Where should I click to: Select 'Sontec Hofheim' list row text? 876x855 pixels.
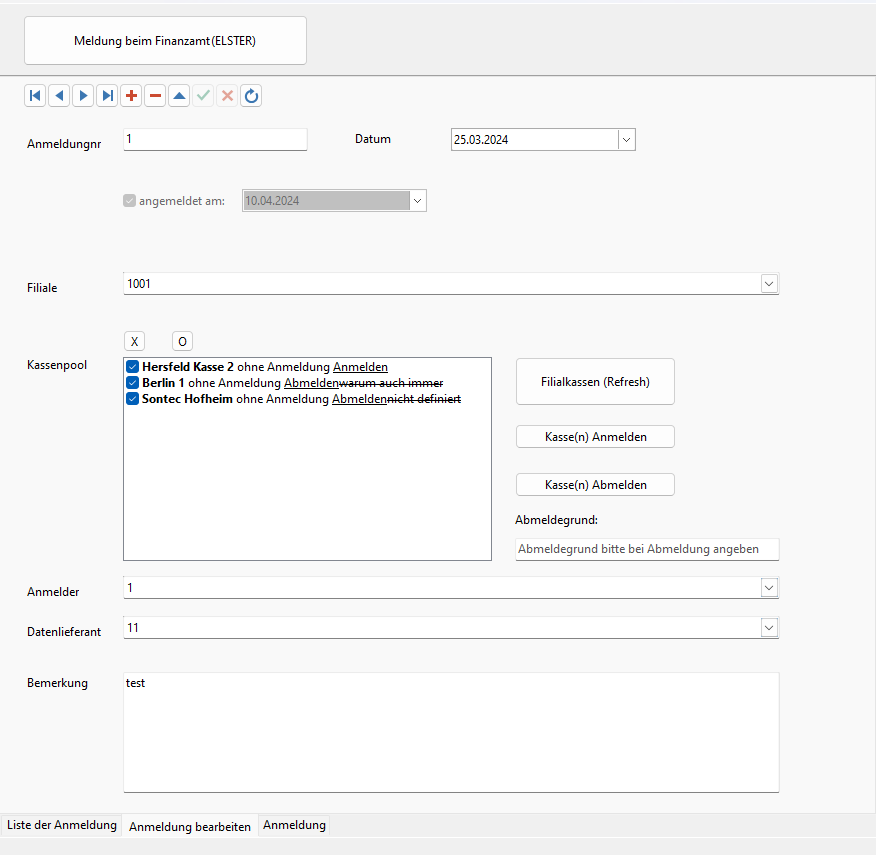coord(187,399)
